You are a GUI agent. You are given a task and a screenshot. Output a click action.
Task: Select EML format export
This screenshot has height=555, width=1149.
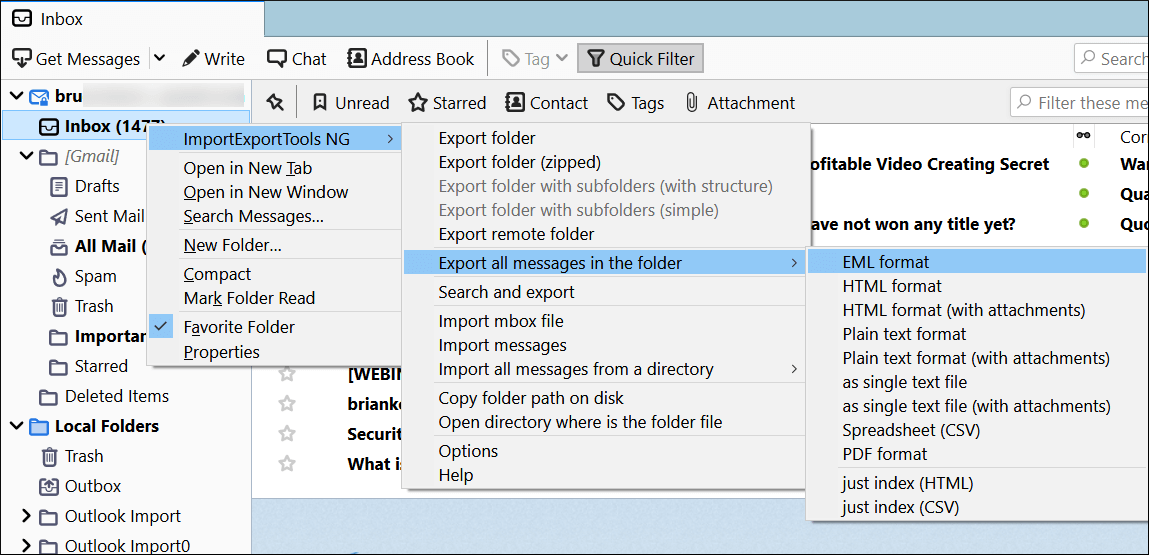pos(977,262)
